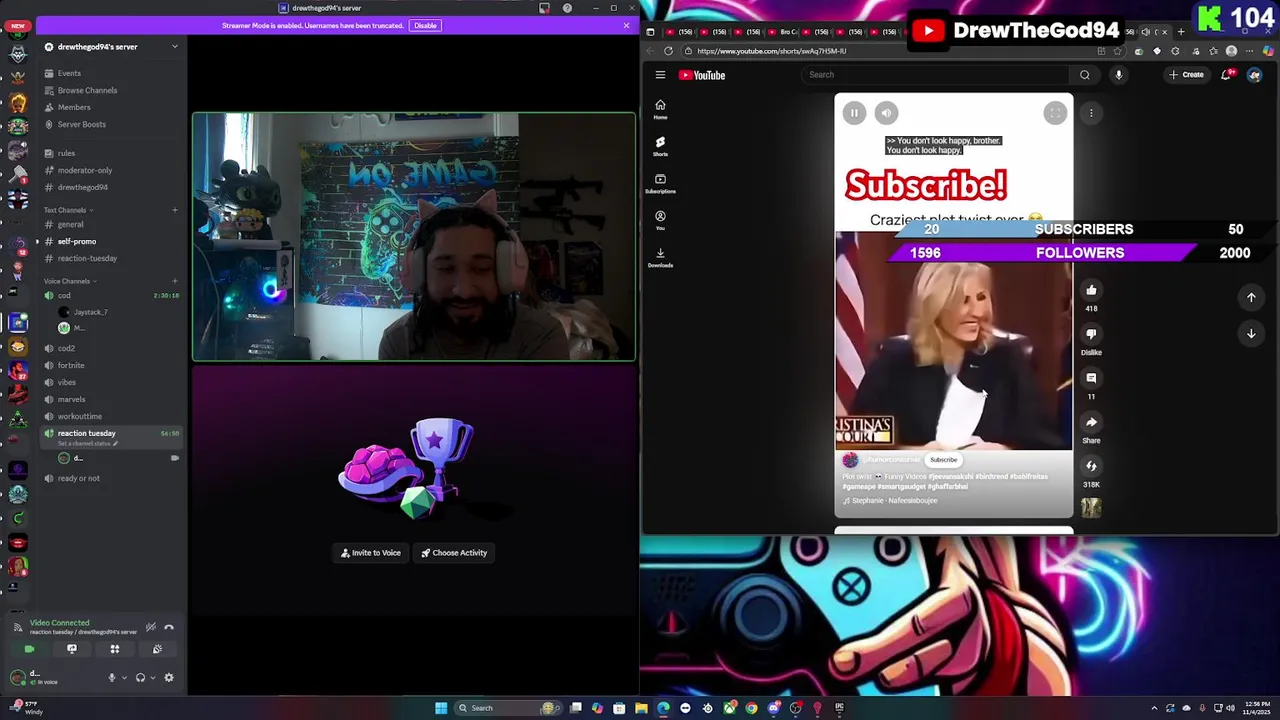Toggle Discord camera off
This screenshot has height=720, width=1280.
tap(29, 649)
